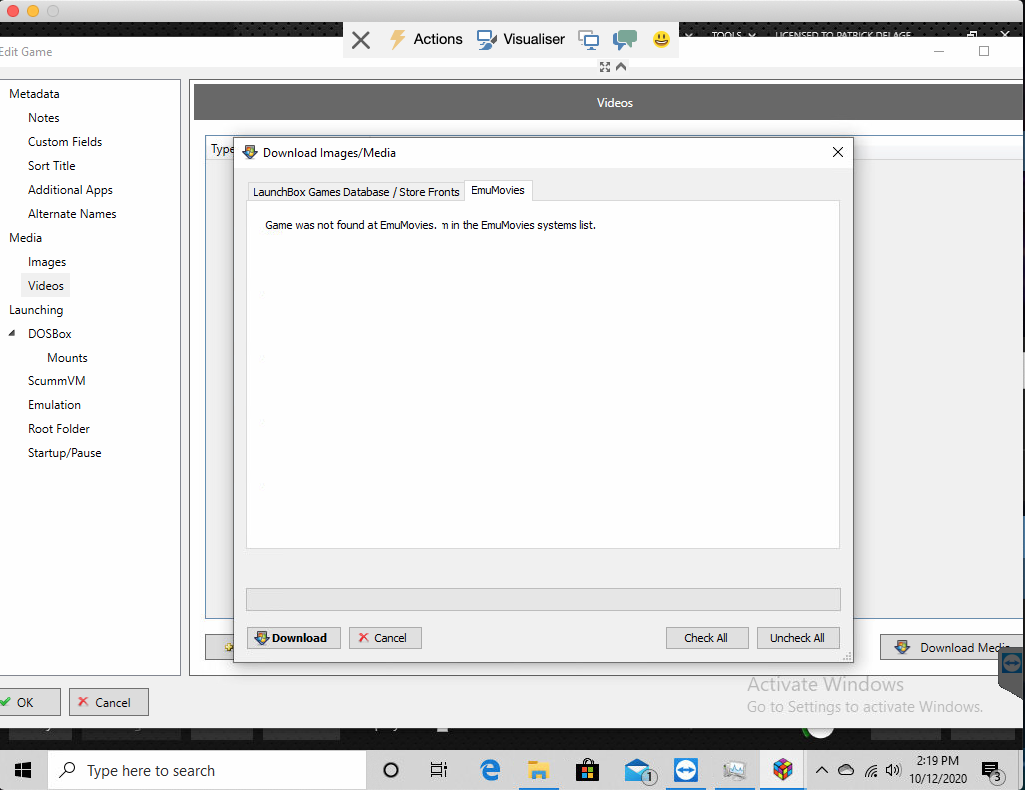The image size is (1025, 790).
Task: Expand the TeamViewer side panel tab
Action: click(1011, 665)
